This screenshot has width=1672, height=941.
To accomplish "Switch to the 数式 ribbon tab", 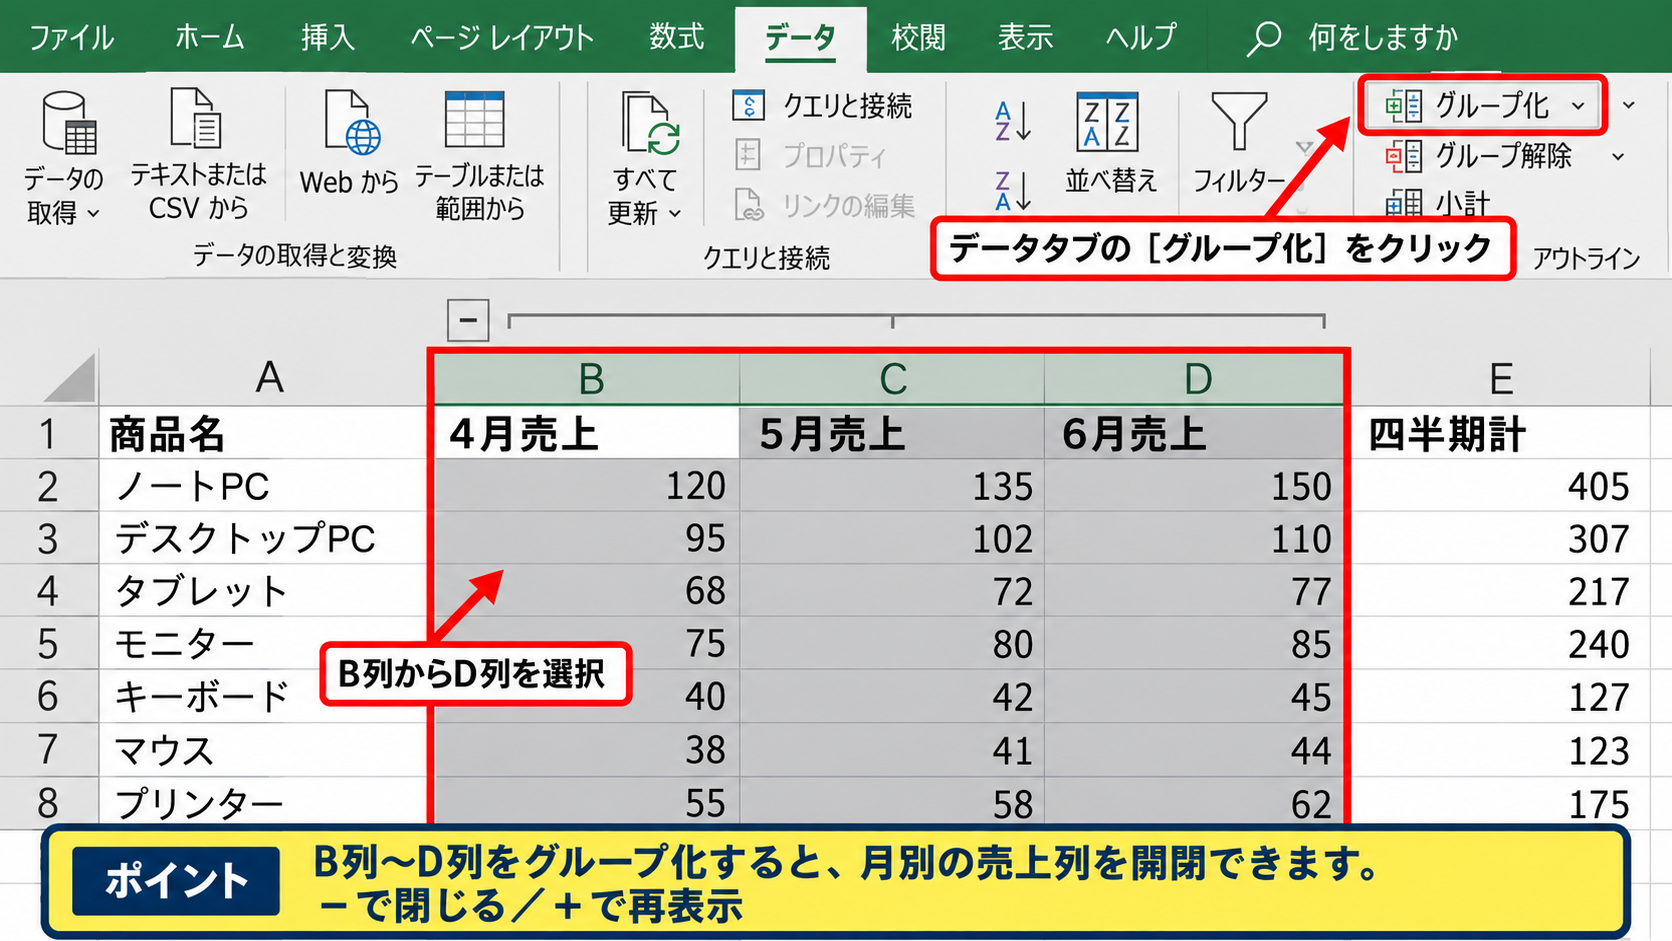I will (676, 37).
